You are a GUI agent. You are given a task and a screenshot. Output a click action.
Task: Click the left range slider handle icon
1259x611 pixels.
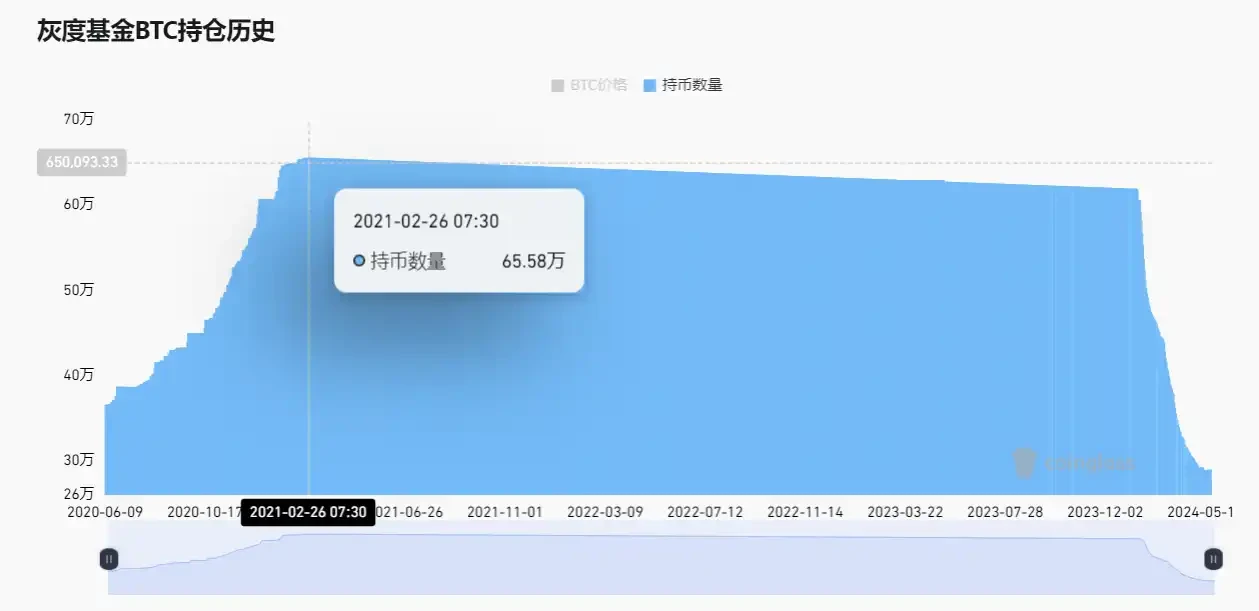coord(109,559)
